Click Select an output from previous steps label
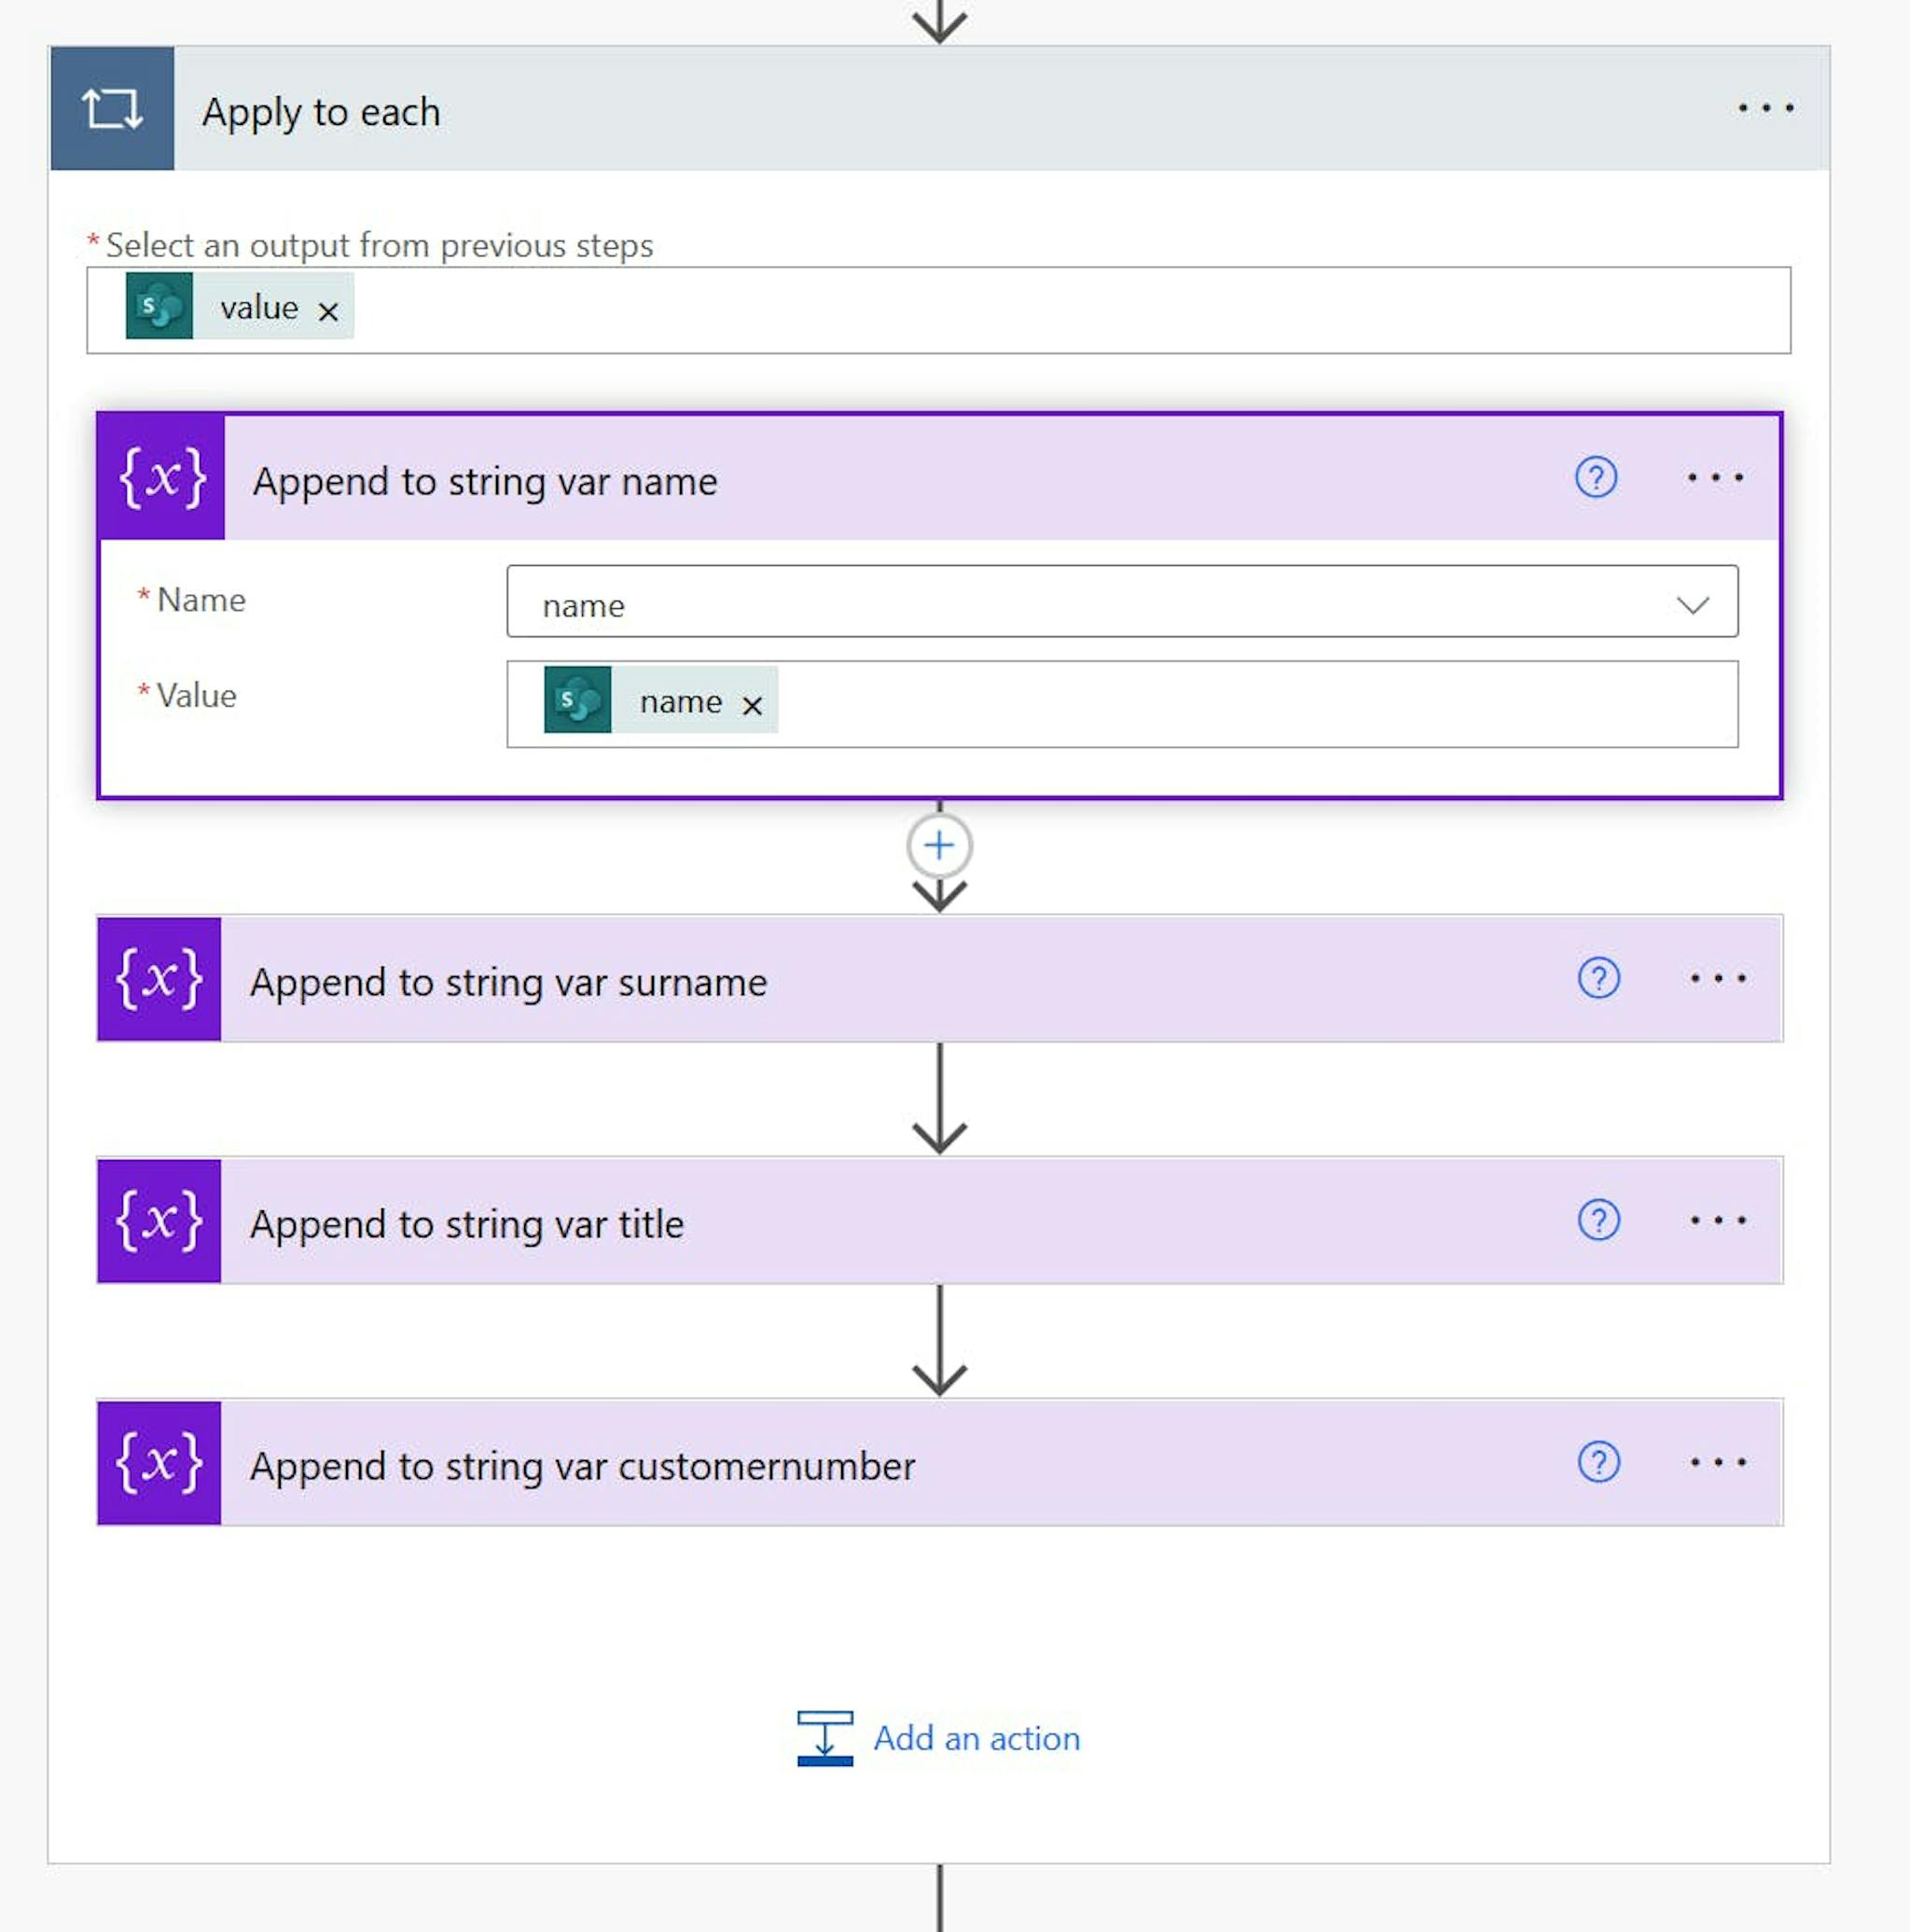 [379, 245]
